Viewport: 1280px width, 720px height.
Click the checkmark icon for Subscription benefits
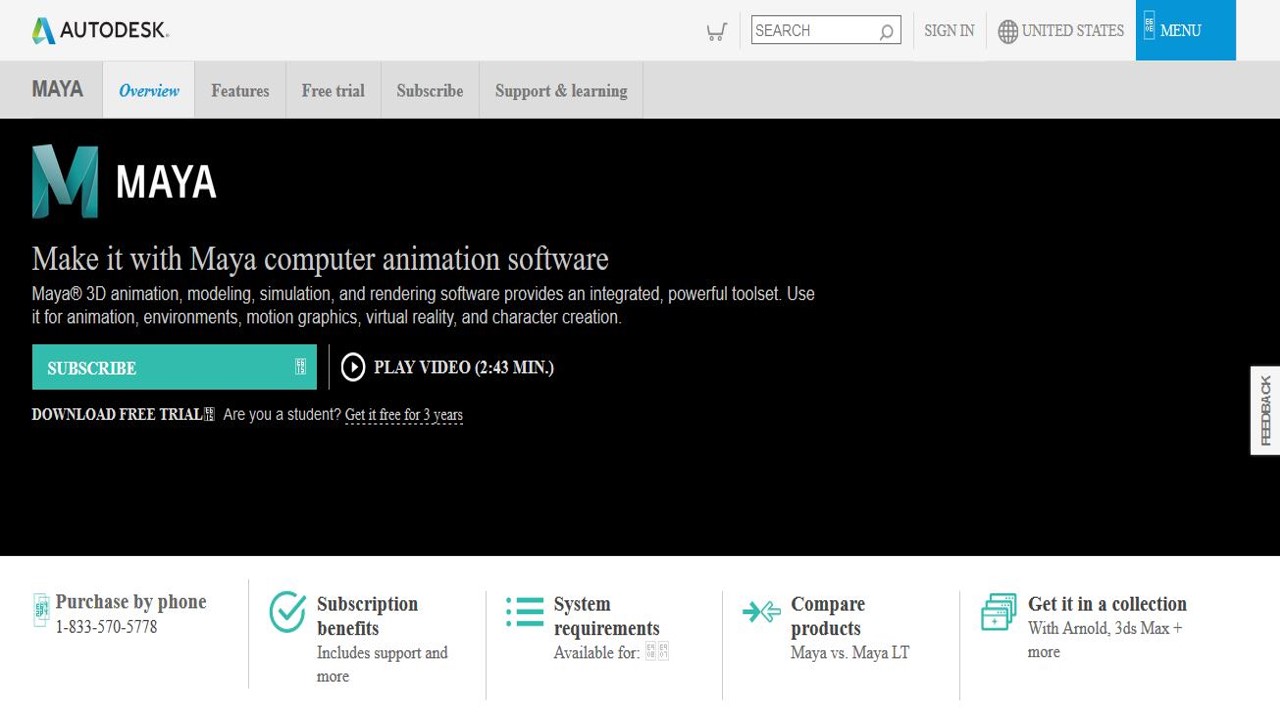click(x=287, y=610)
